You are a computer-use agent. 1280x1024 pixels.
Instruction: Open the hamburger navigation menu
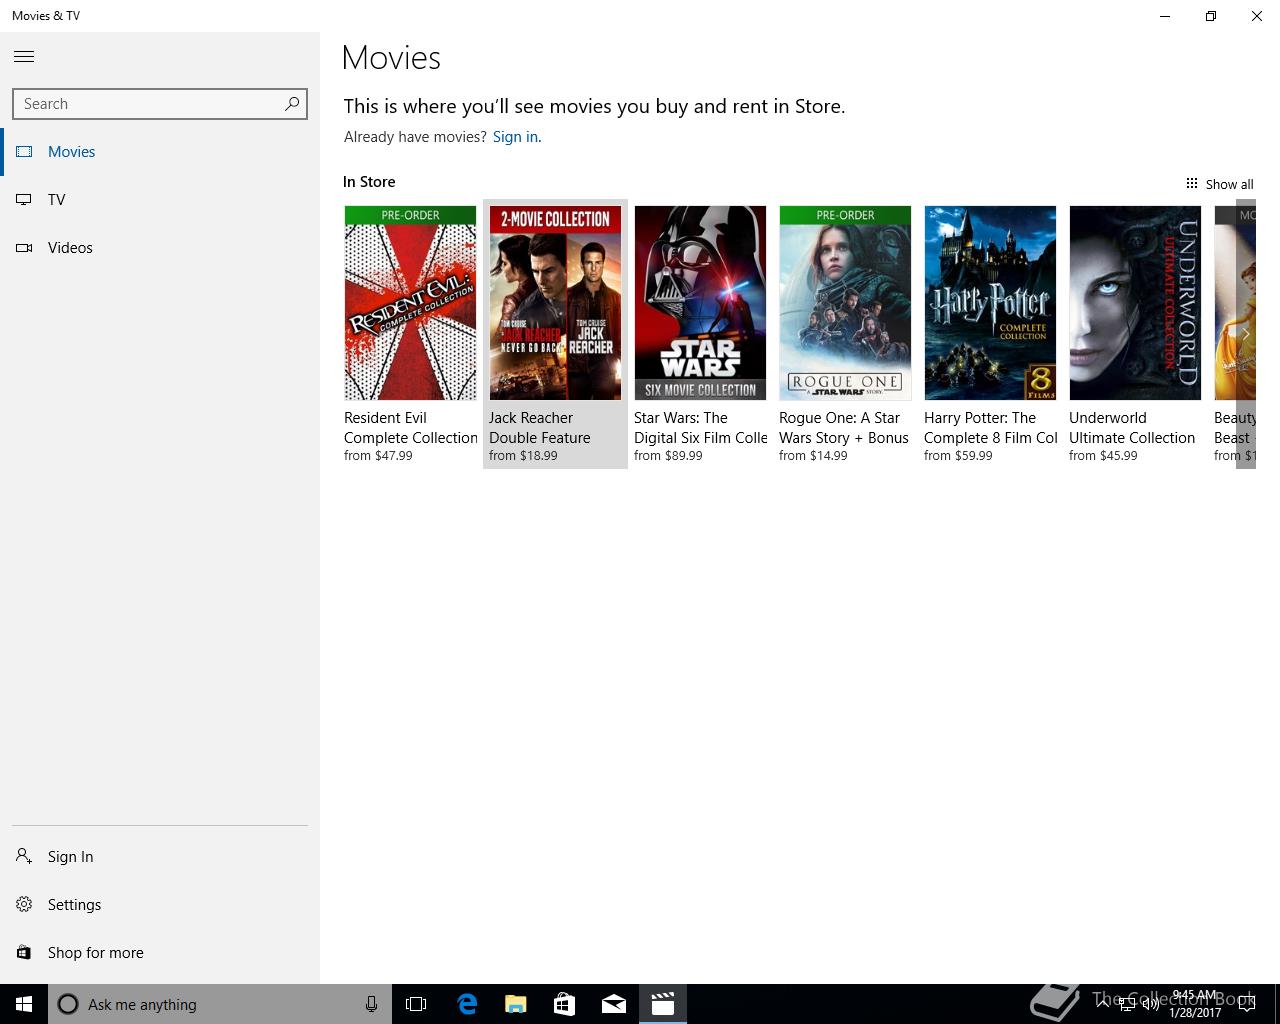click(x=24, y=57)
